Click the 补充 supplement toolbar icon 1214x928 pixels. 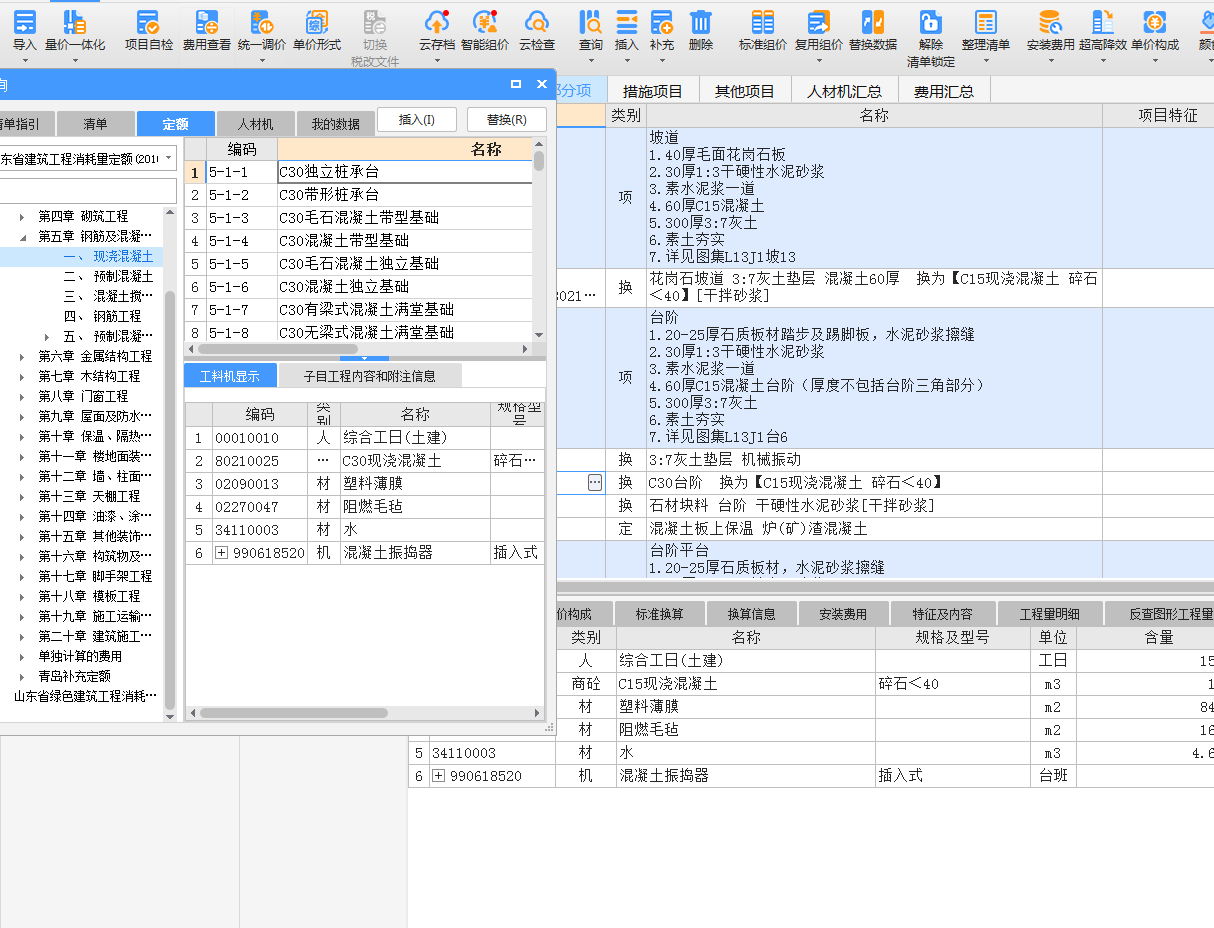pos(661,23)
